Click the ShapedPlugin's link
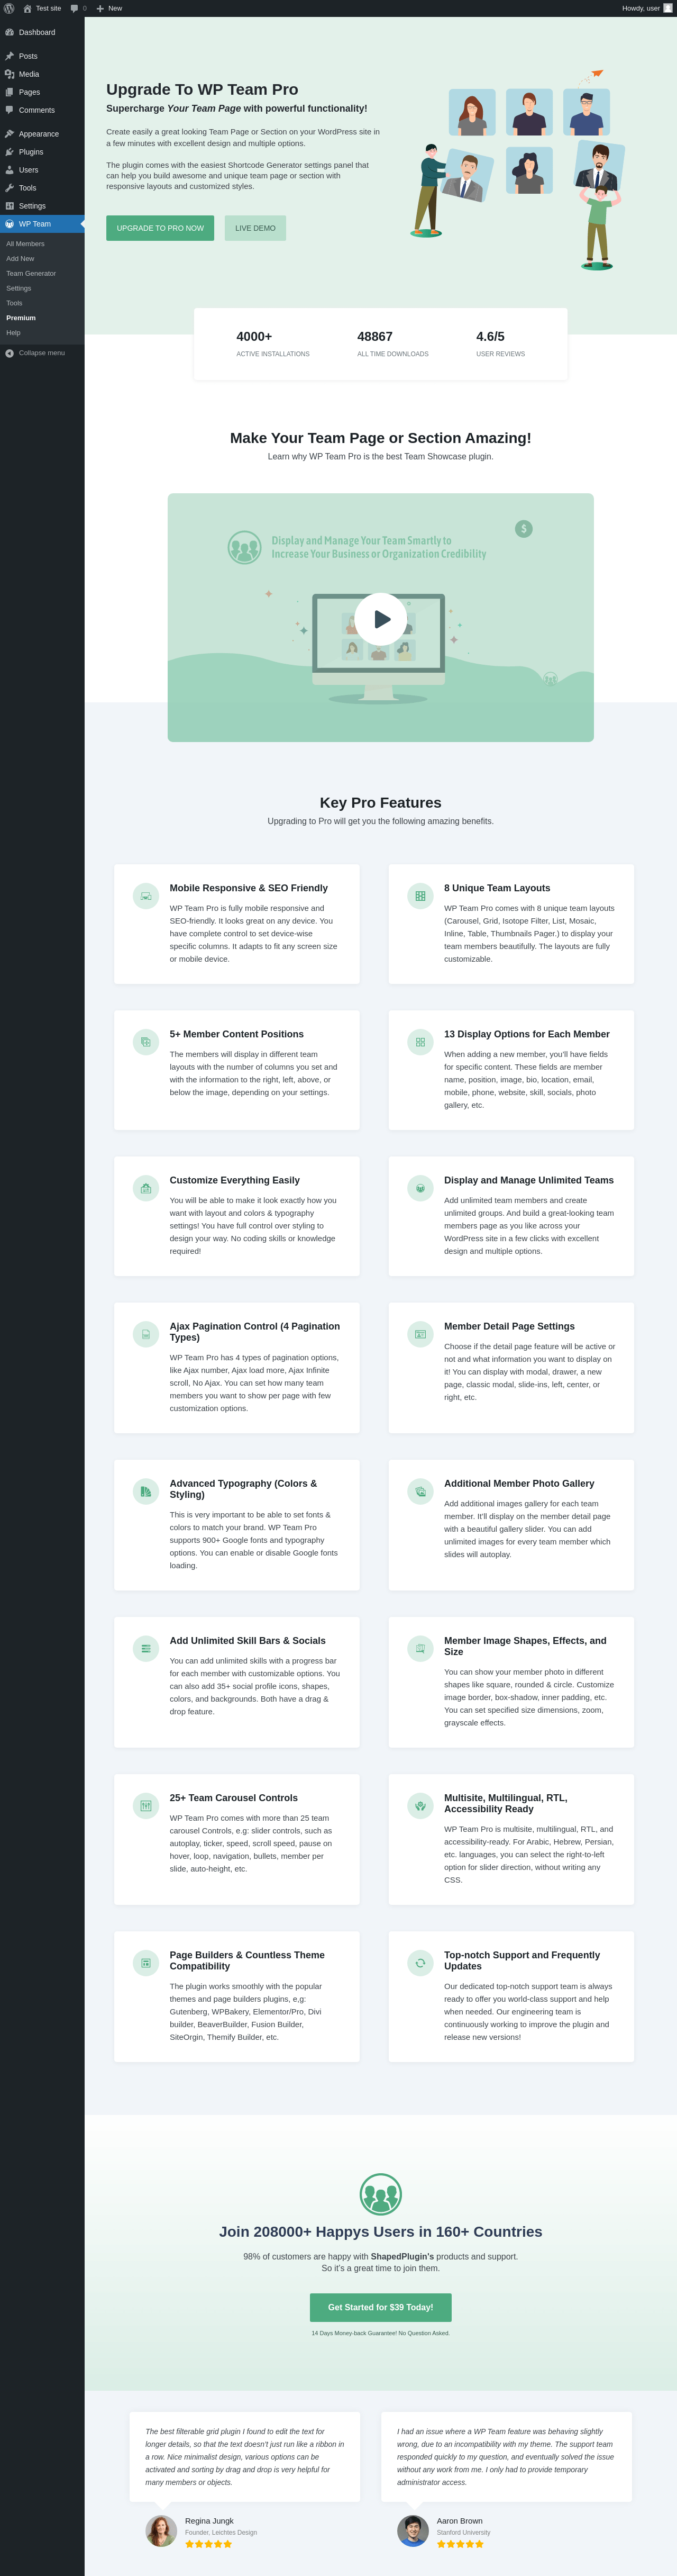The image size is (677, 2576). pos(402,2256)
